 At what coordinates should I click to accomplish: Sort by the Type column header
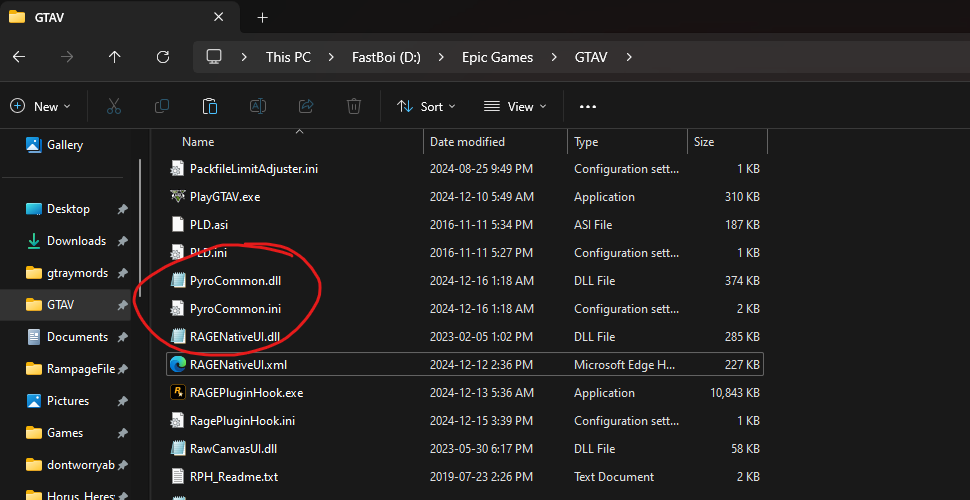[586, 142]
